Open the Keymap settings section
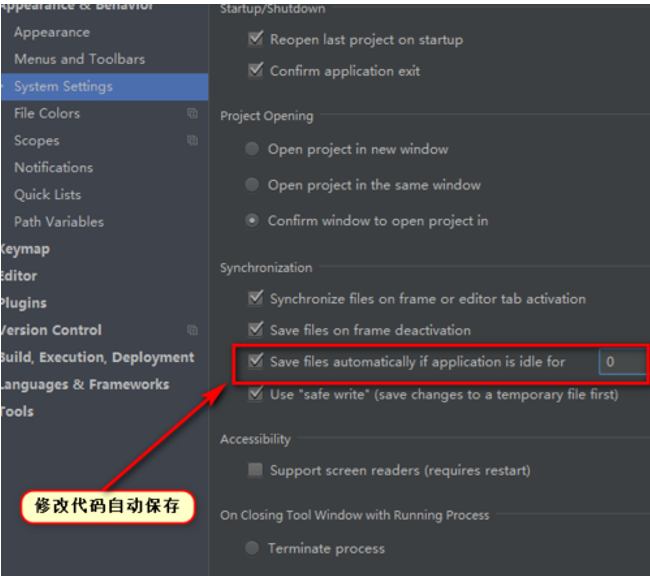Screen dimensions: 650x576 click(25, 249)
